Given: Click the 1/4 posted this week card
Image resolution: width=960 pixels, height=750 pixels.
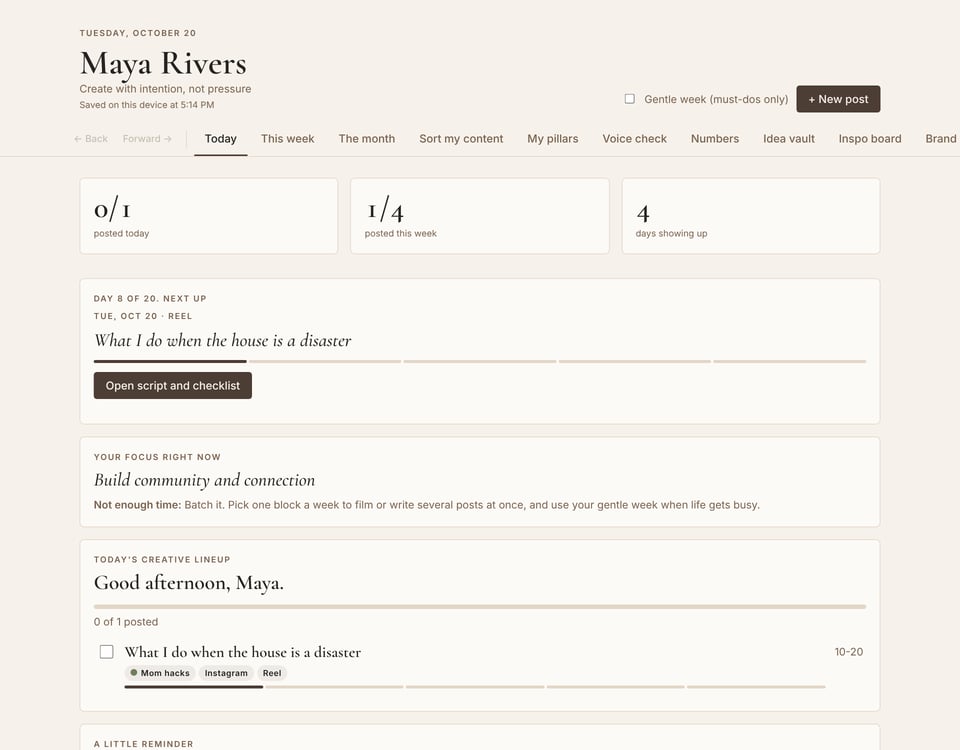Looking at the screenshot, I should [480, 216].
